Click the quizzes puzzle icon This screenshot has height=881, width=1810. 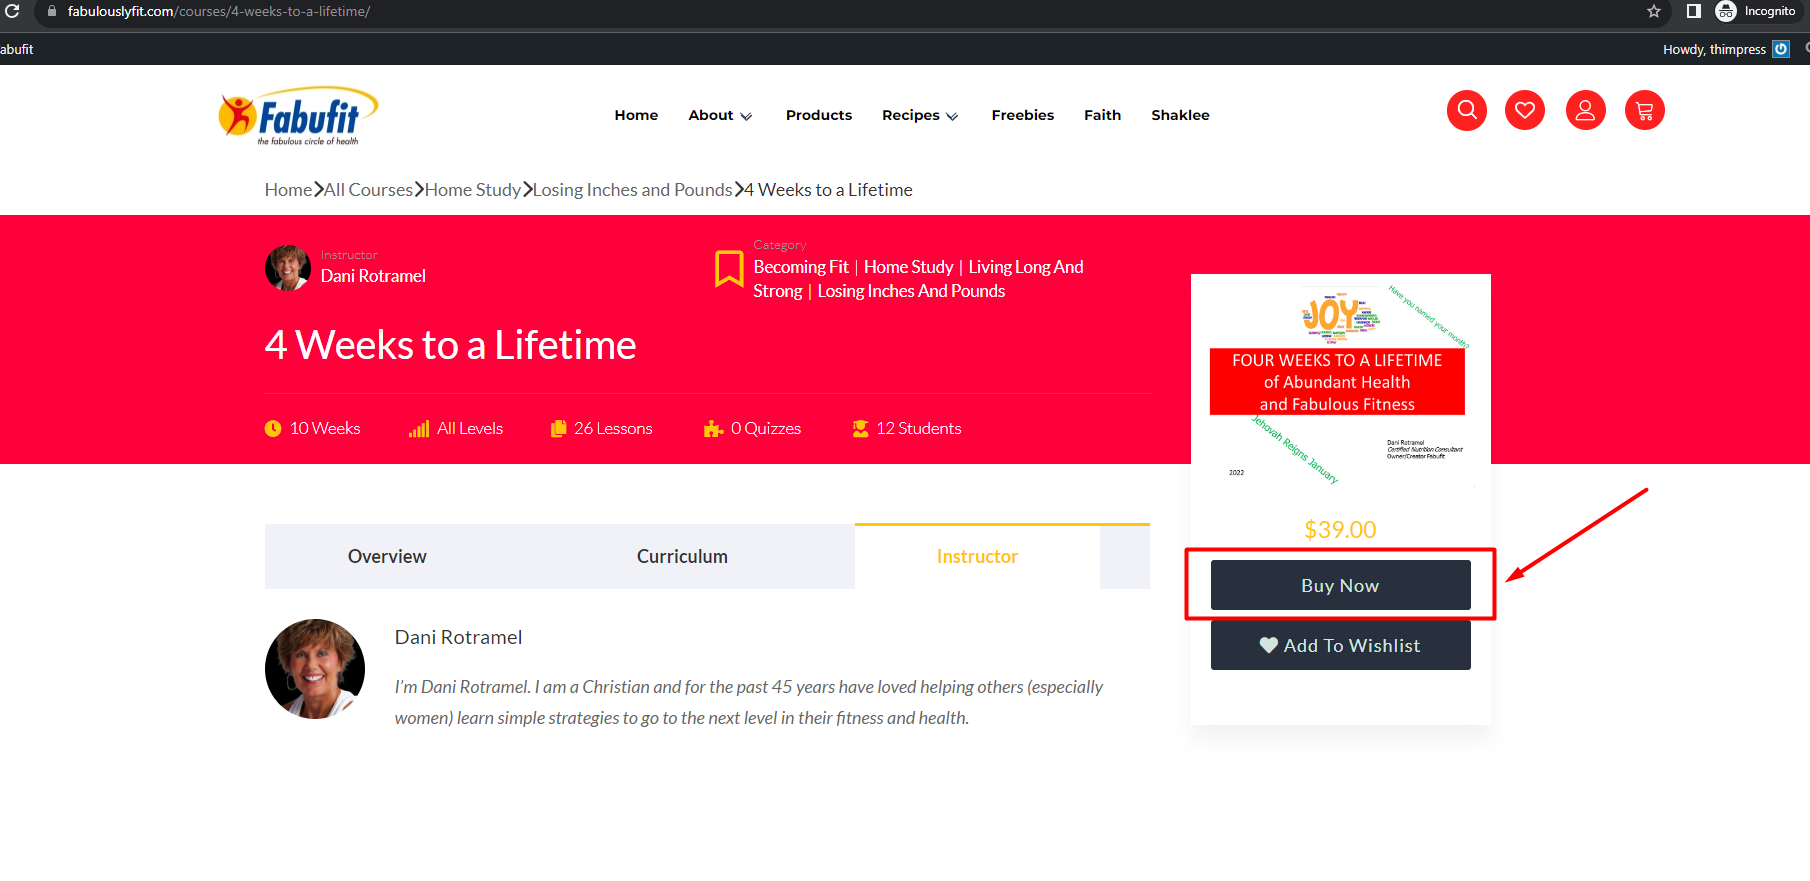point(713,428)
